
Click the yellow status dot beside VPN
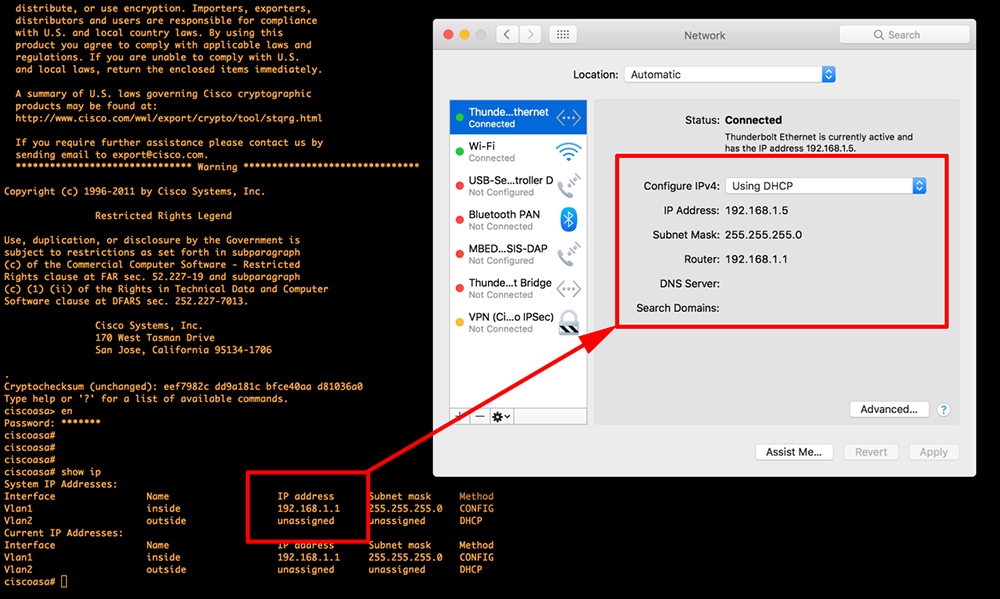pos(459,322)
